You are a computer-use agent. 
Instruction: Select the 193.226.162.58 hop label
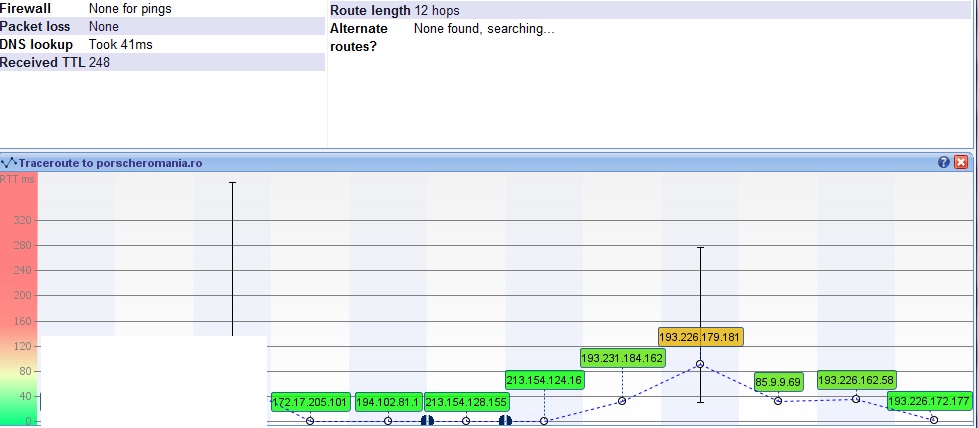[856, 380]
